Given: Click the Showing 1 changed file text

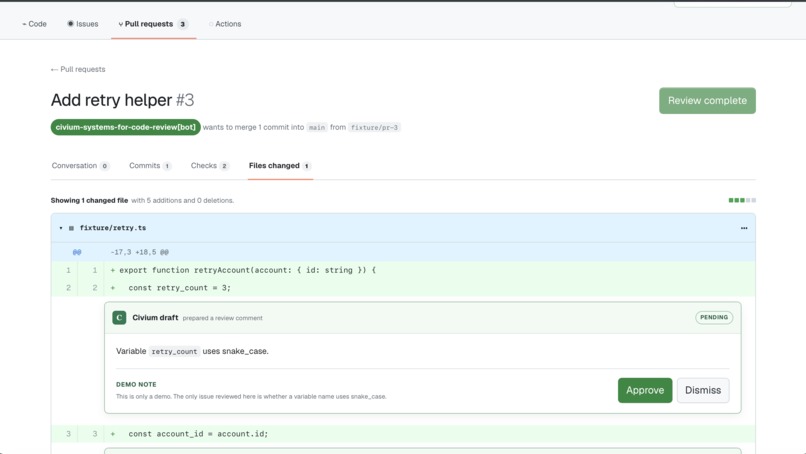Looking at the screenshot, I should (89, 201).
